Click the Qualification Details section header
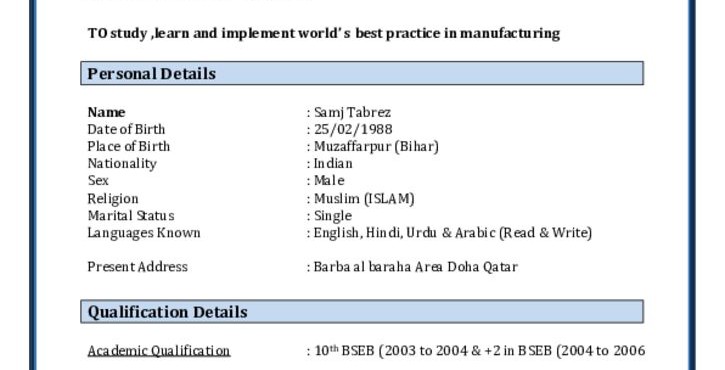The image size is (725, 370). [362, 312]
